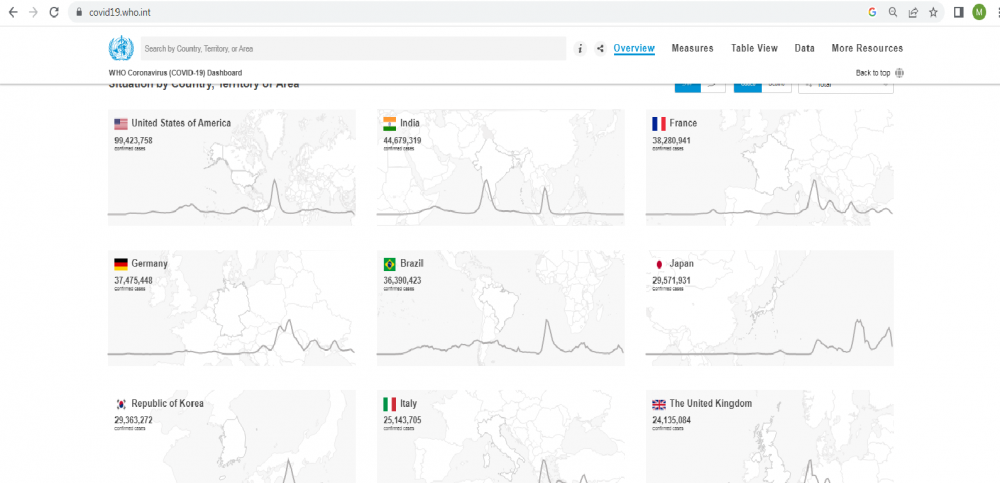
Task: Click the share icon in the header
Action: [600, 49]
